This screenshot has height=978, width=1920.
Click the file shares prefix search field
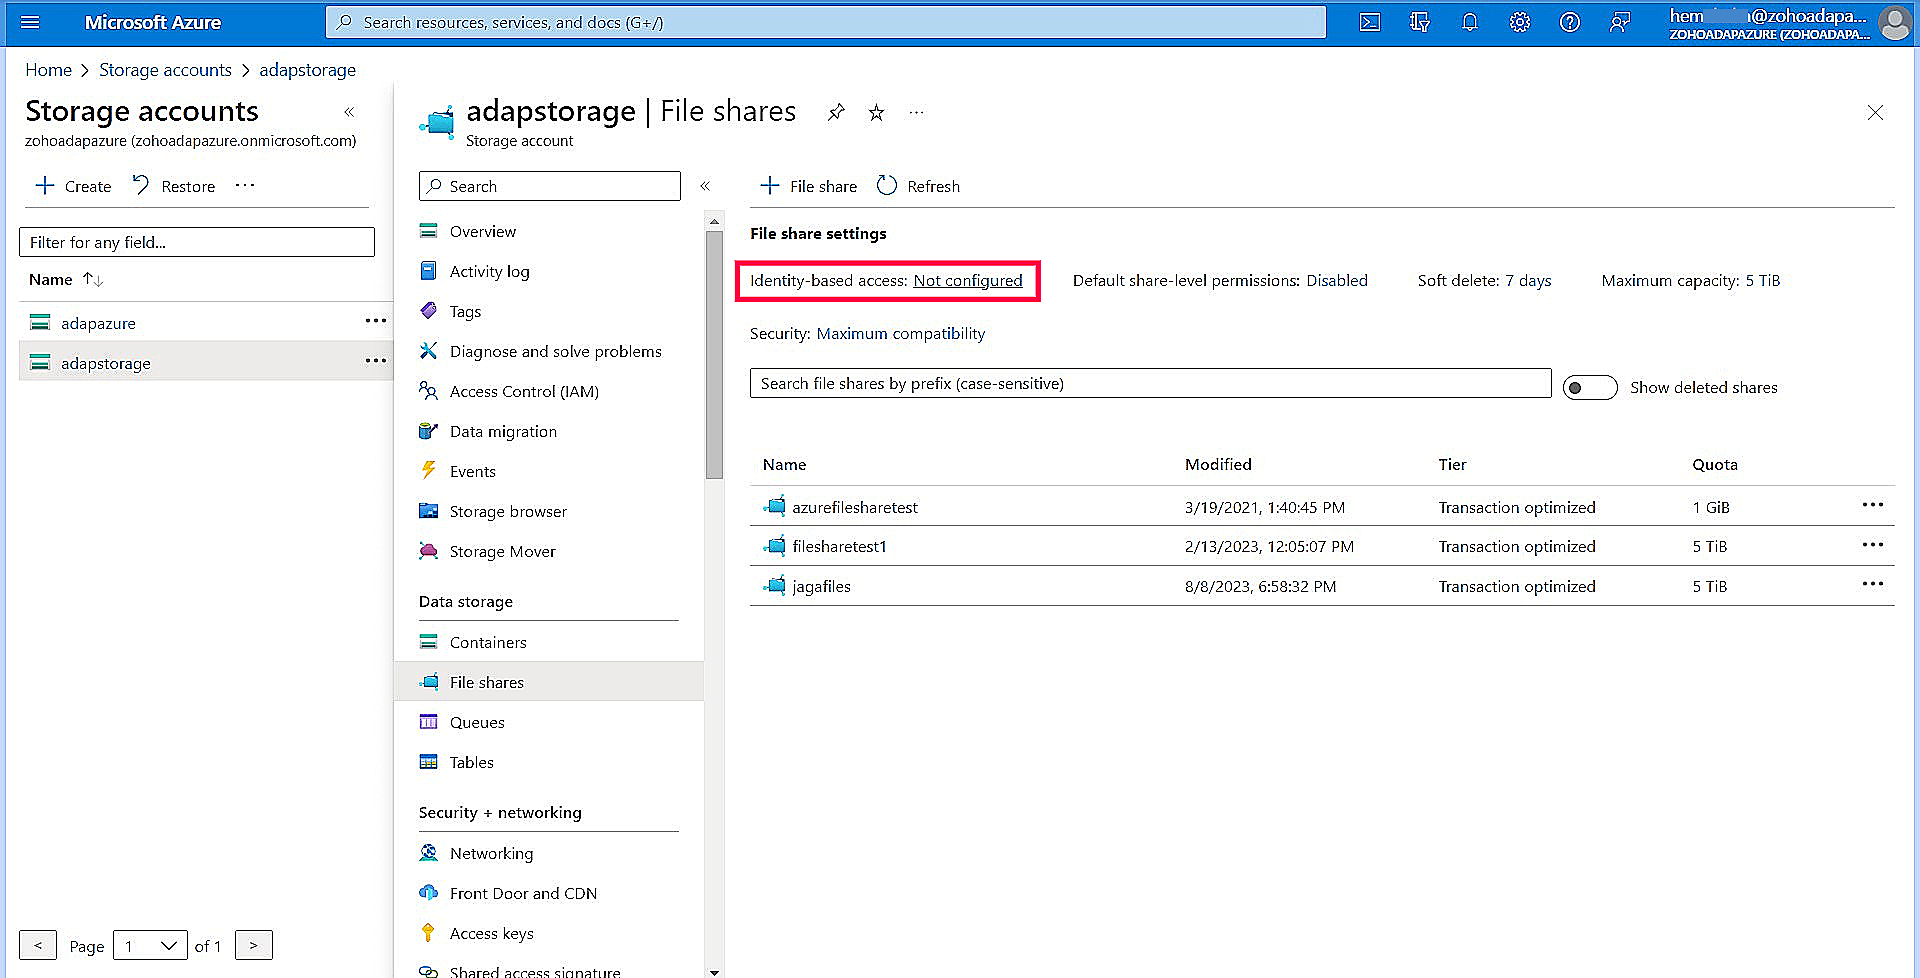(x=1150, y=384)
